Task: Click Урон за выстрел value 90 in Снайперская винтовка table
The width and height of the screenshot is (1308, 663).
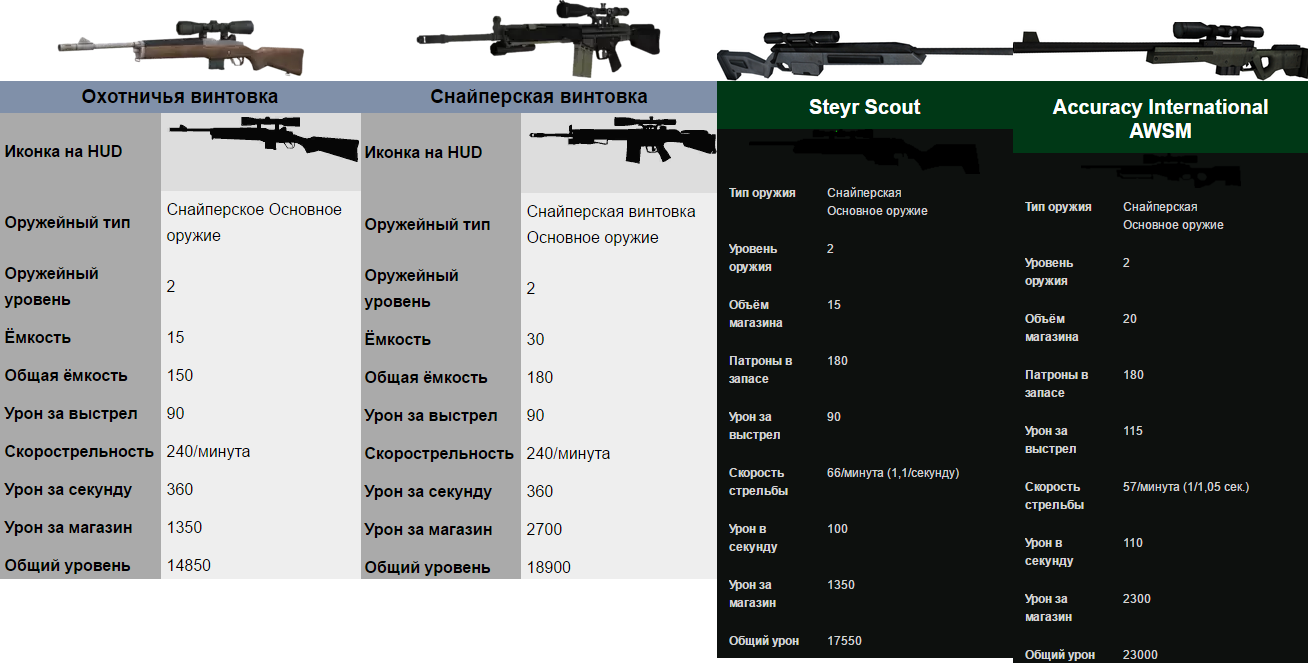Action: coord(535,415)
